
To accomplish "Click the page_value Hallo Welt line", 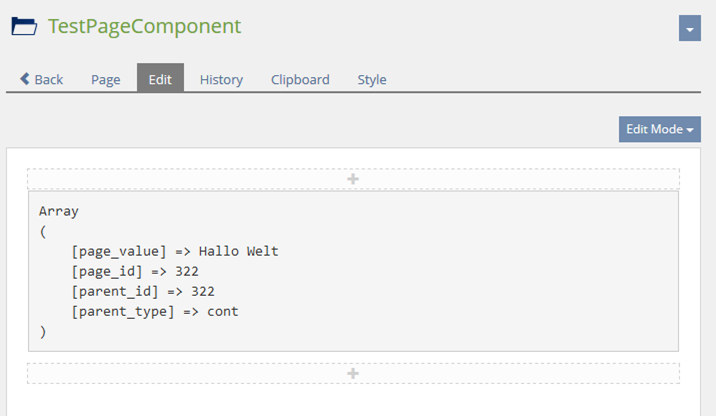I will click(174, 251).
